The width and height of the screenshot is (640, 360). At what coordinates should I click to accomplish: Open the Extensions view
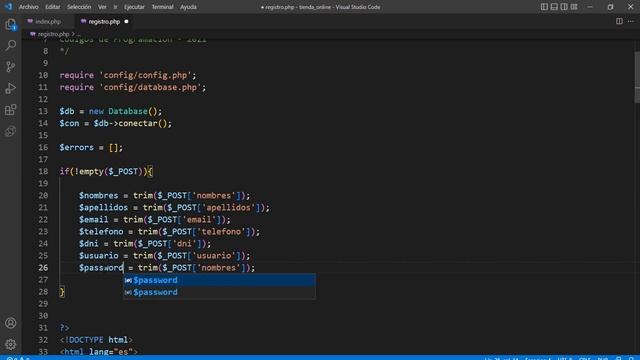click(11, 110)
